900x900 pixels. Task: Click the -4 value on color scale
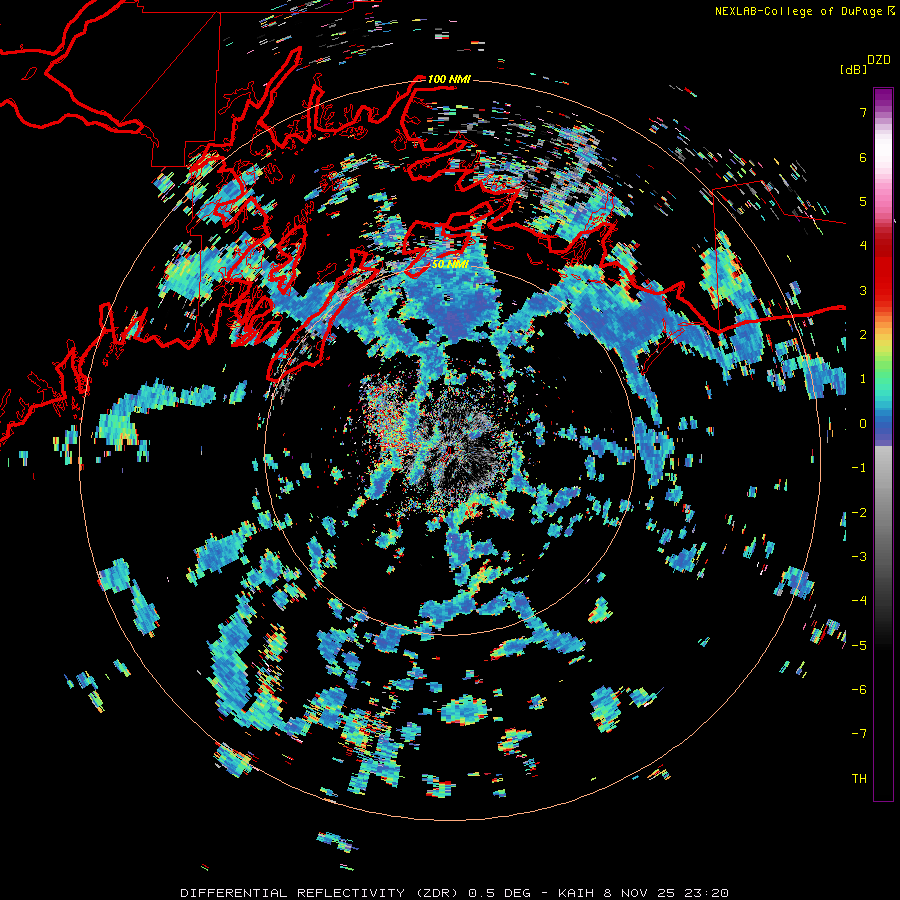point(859,601)
